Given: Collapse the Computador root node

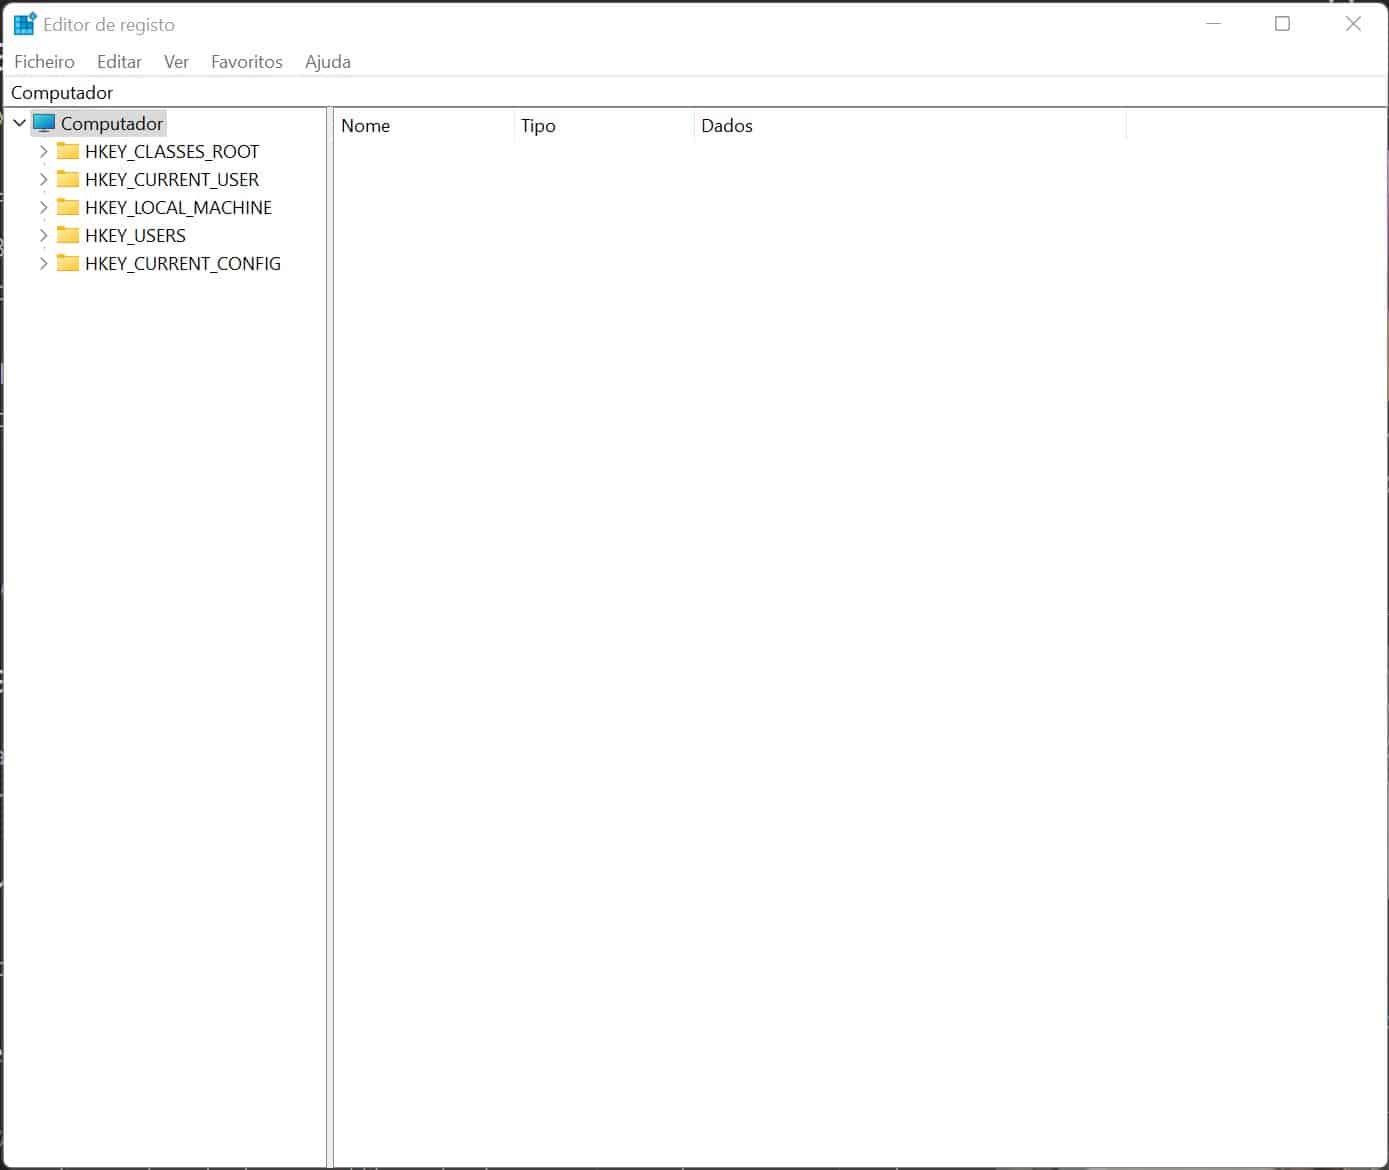Looking at the screenshot, I should (19, 123).
